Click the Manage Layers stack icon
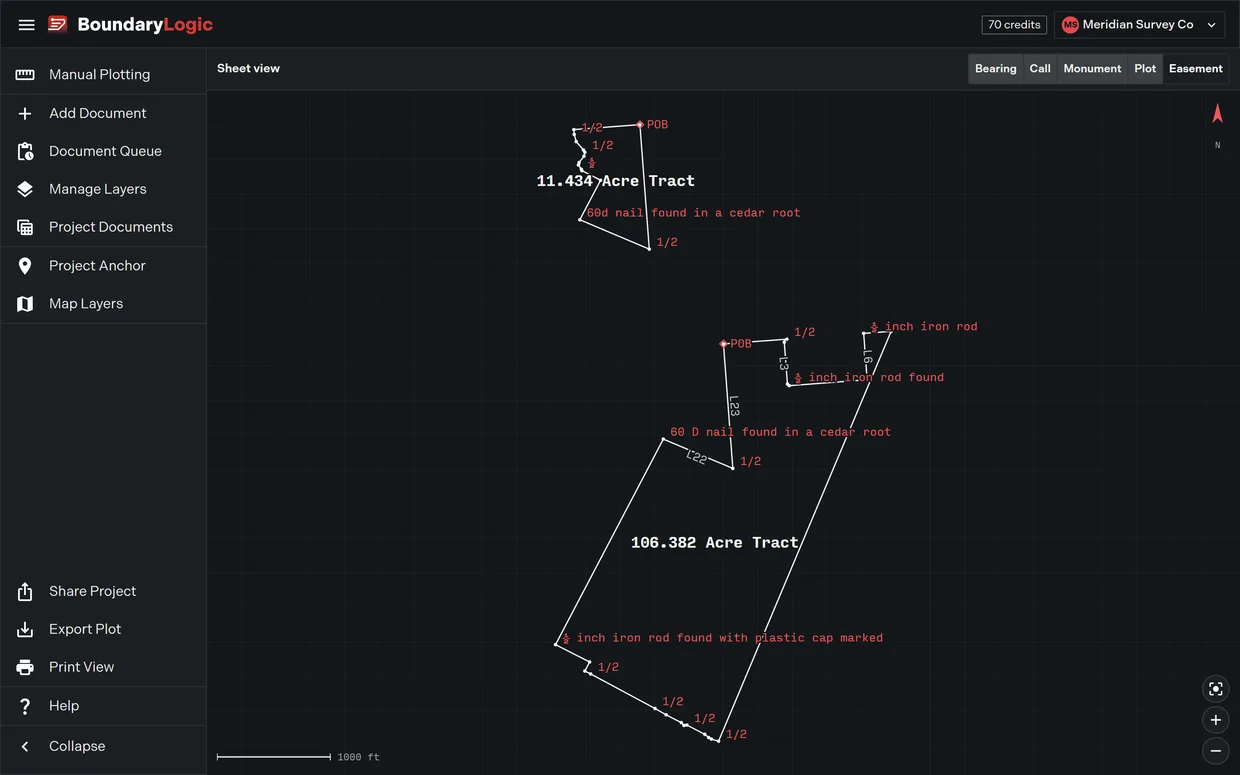The image size is (1240, 775). [25, 189]
